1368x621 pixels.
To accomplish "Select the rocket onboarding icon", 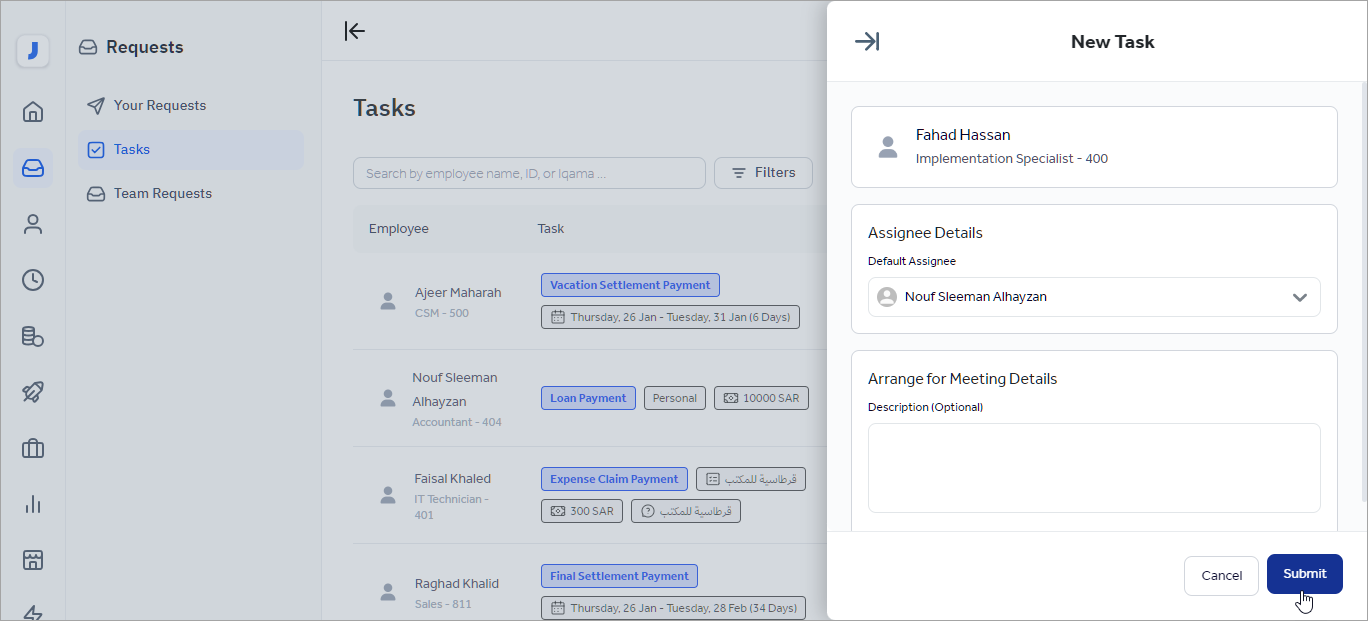I will click(33, 392).
